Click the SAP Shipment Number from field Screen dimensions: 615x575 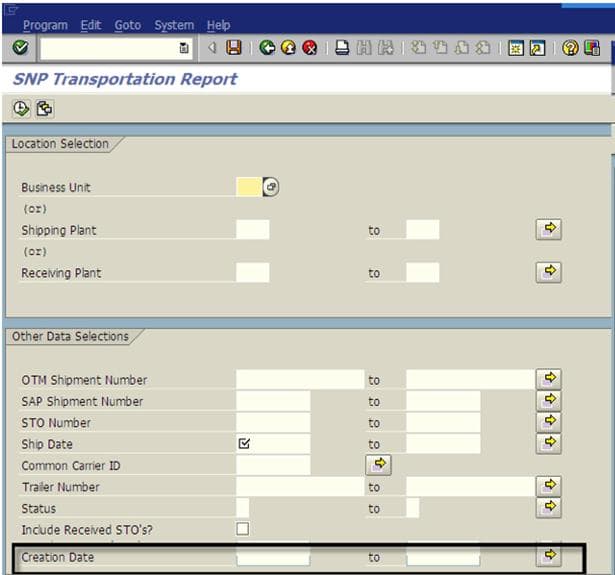point(273,401)
